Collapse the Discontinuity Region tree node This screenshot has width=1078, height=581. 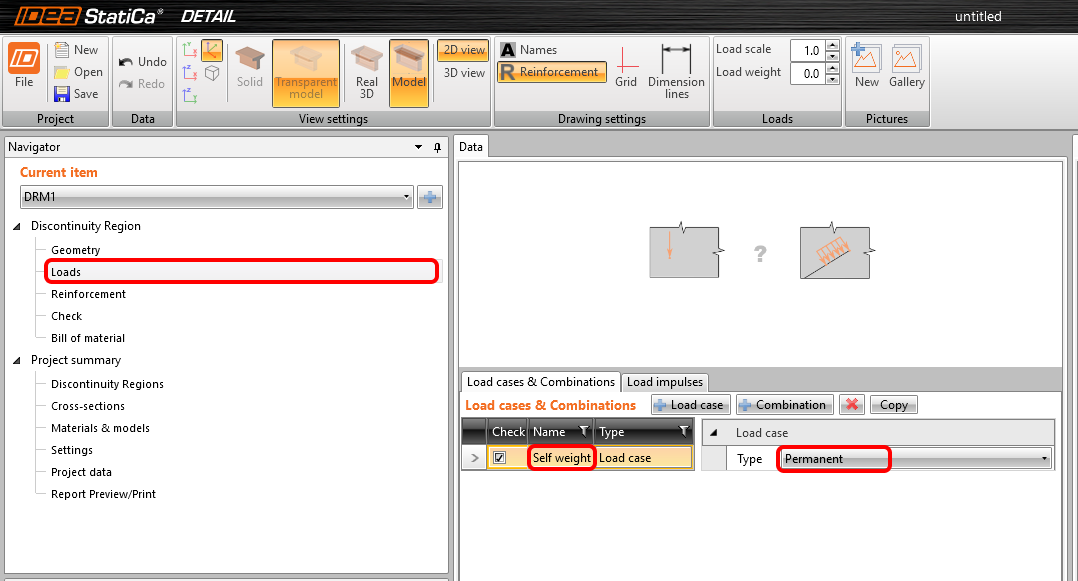[x=17, y=226]
